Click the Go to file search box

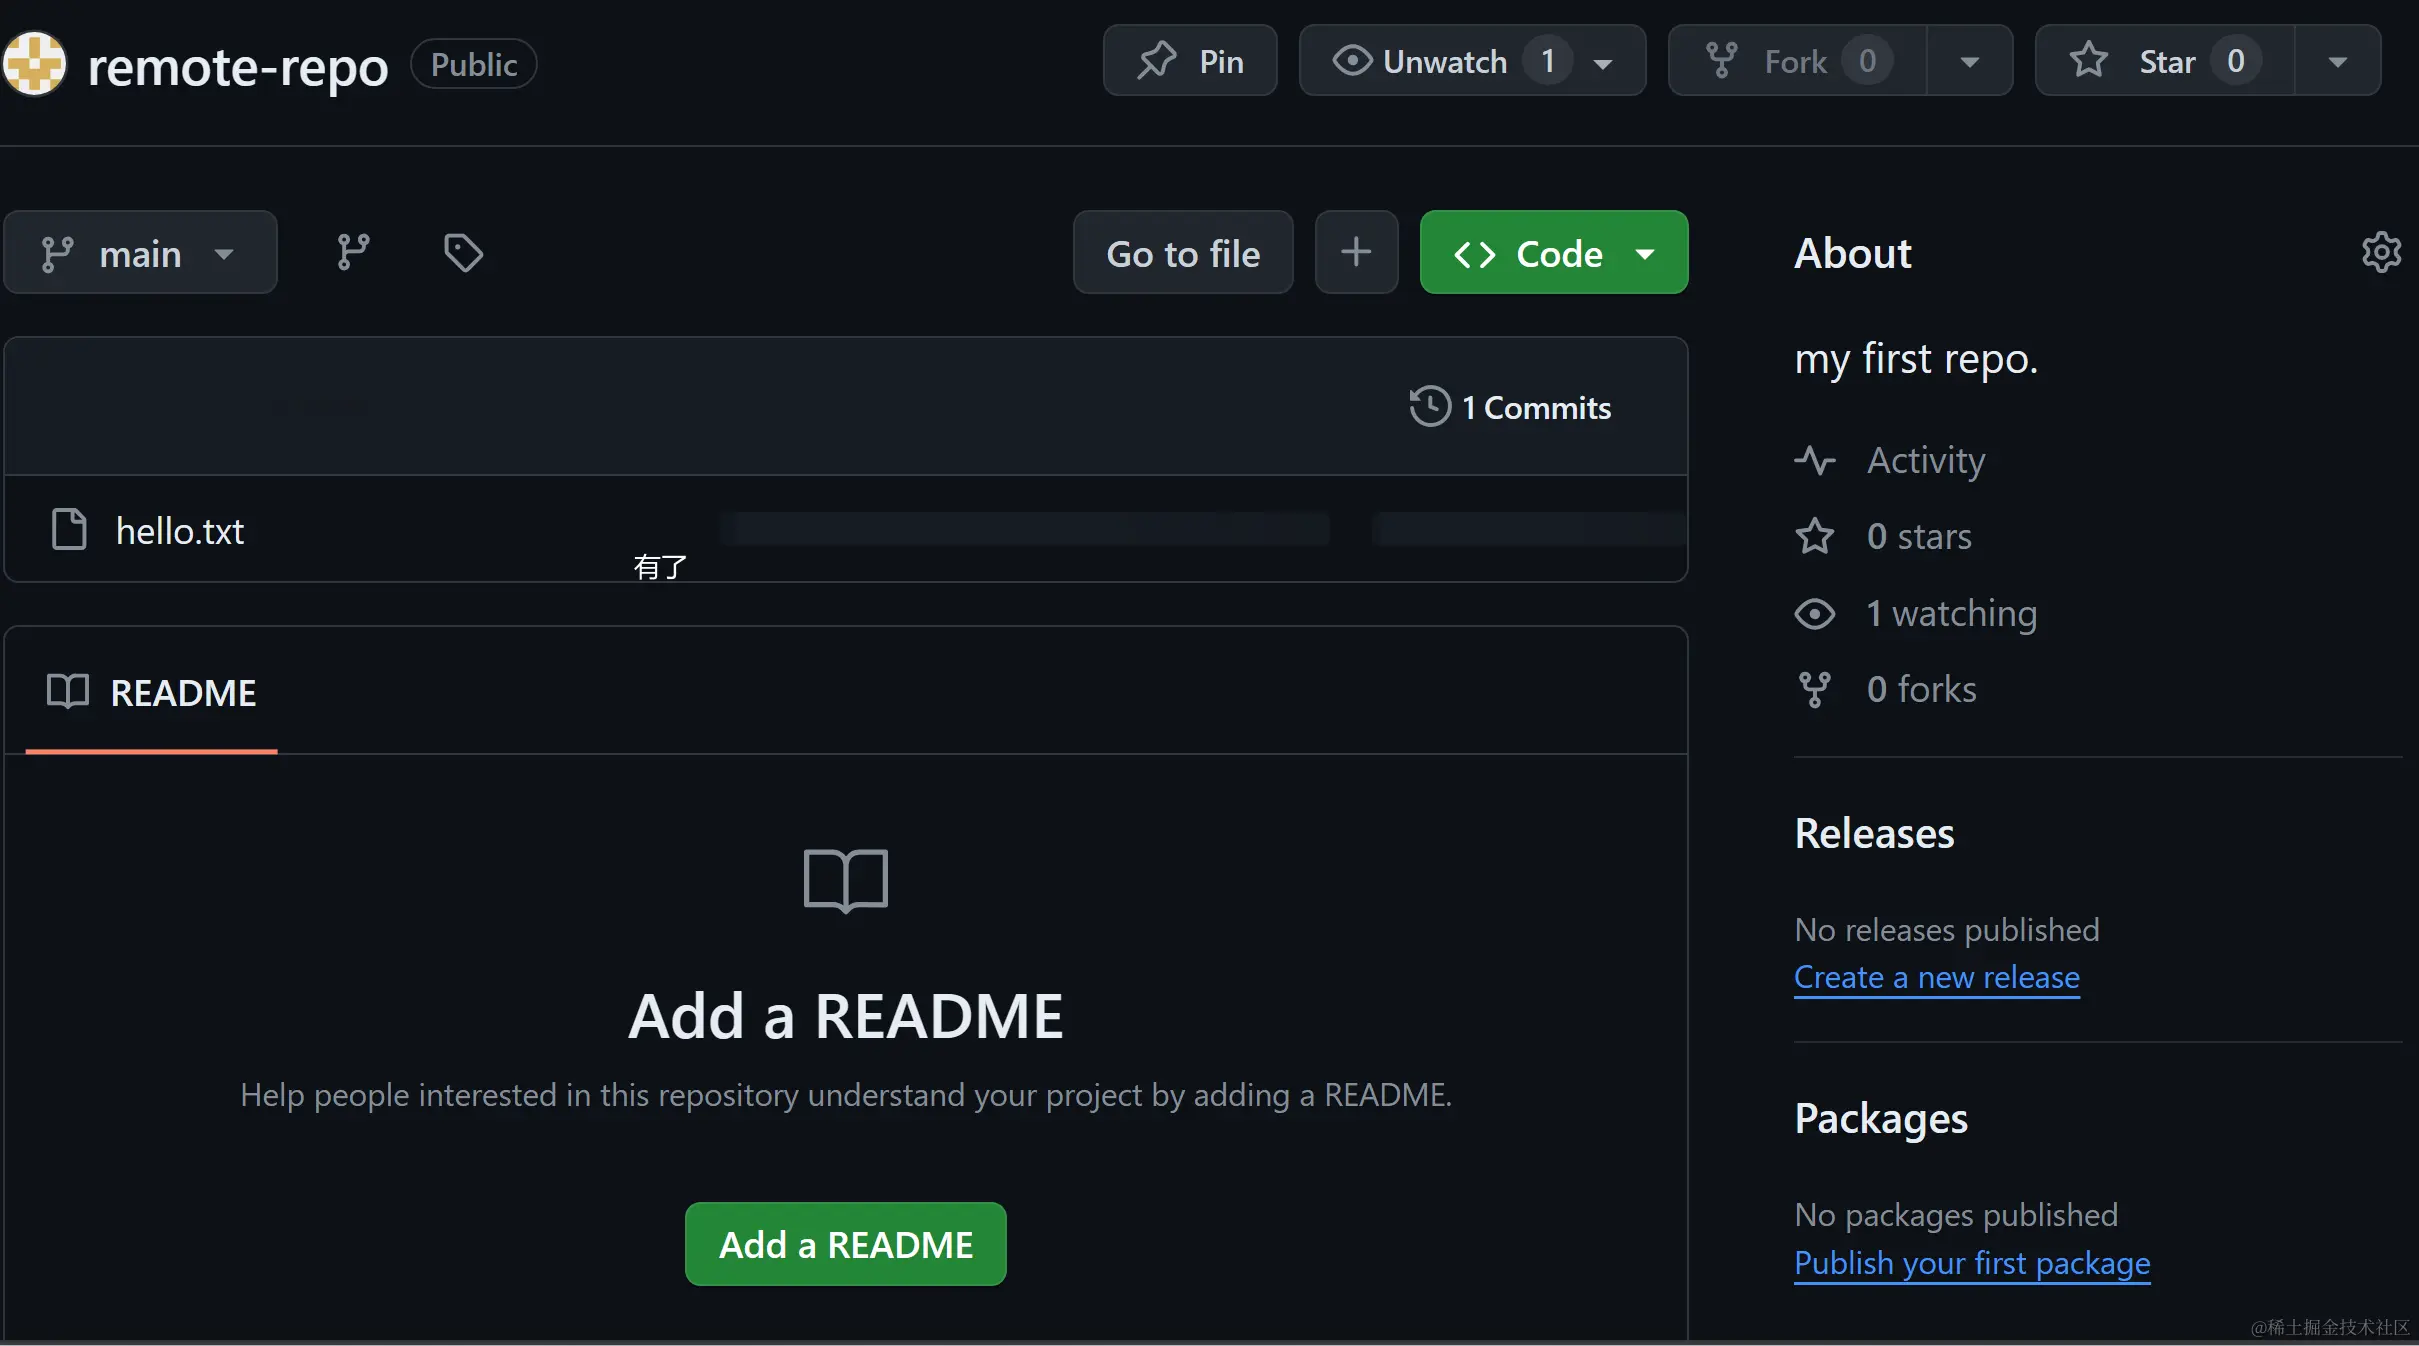[x=1182, y=252]
